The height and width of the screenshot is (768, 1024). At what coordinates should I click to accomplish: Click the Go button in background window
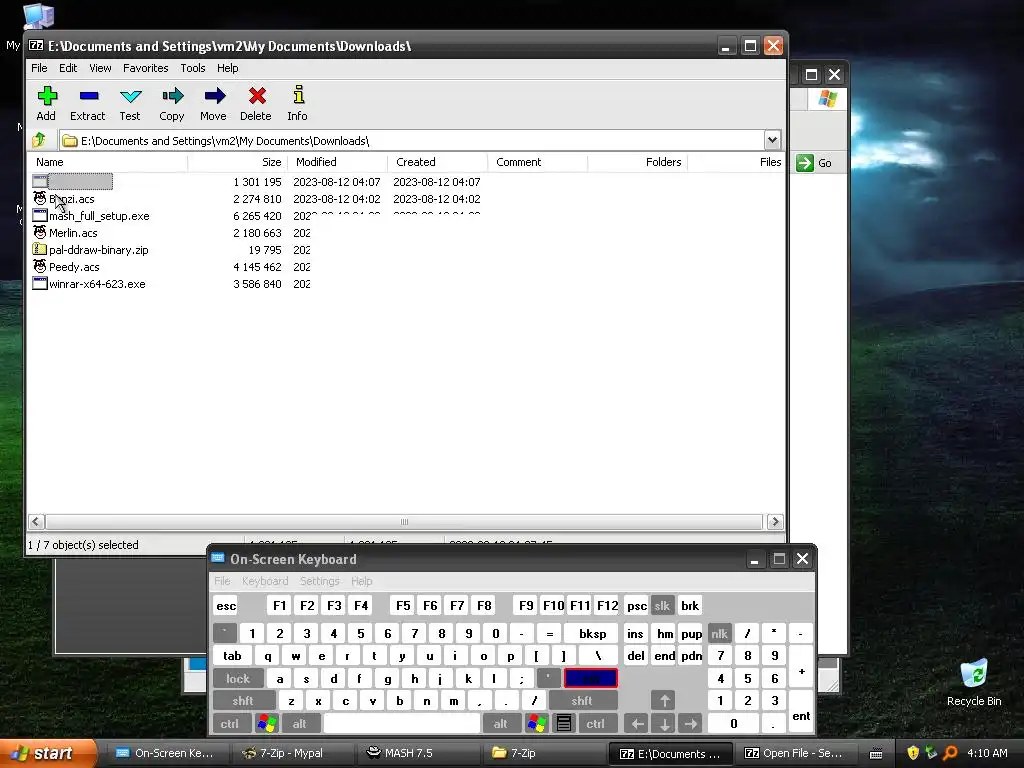click(x=814, y=163)
